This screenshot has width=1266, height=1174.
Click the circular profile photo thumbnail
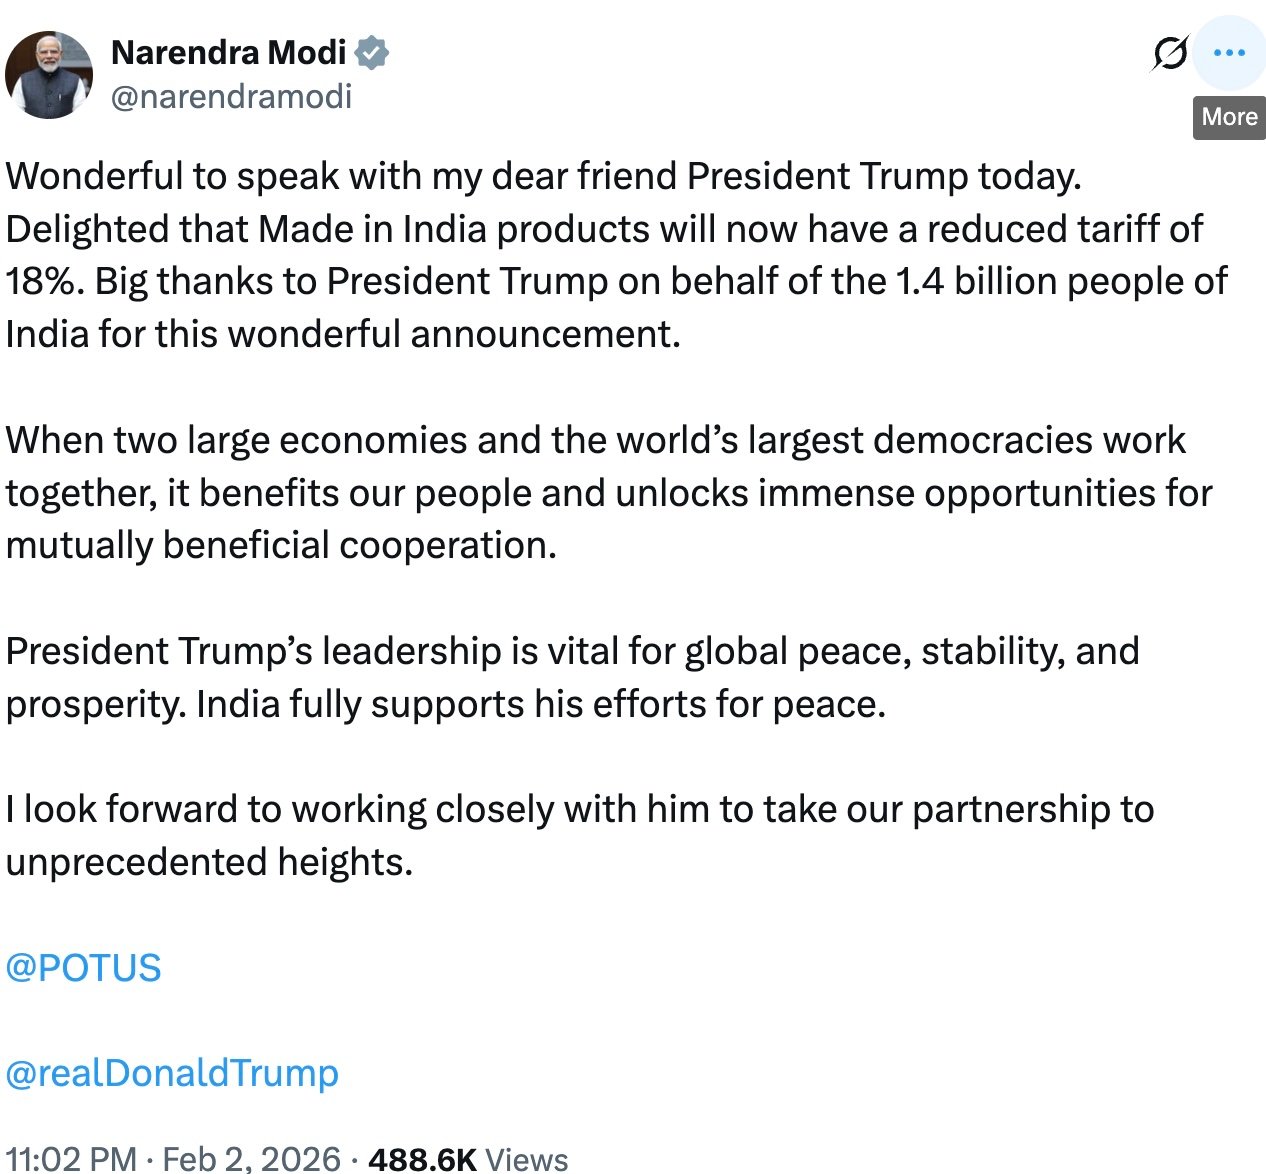(48, 74)
